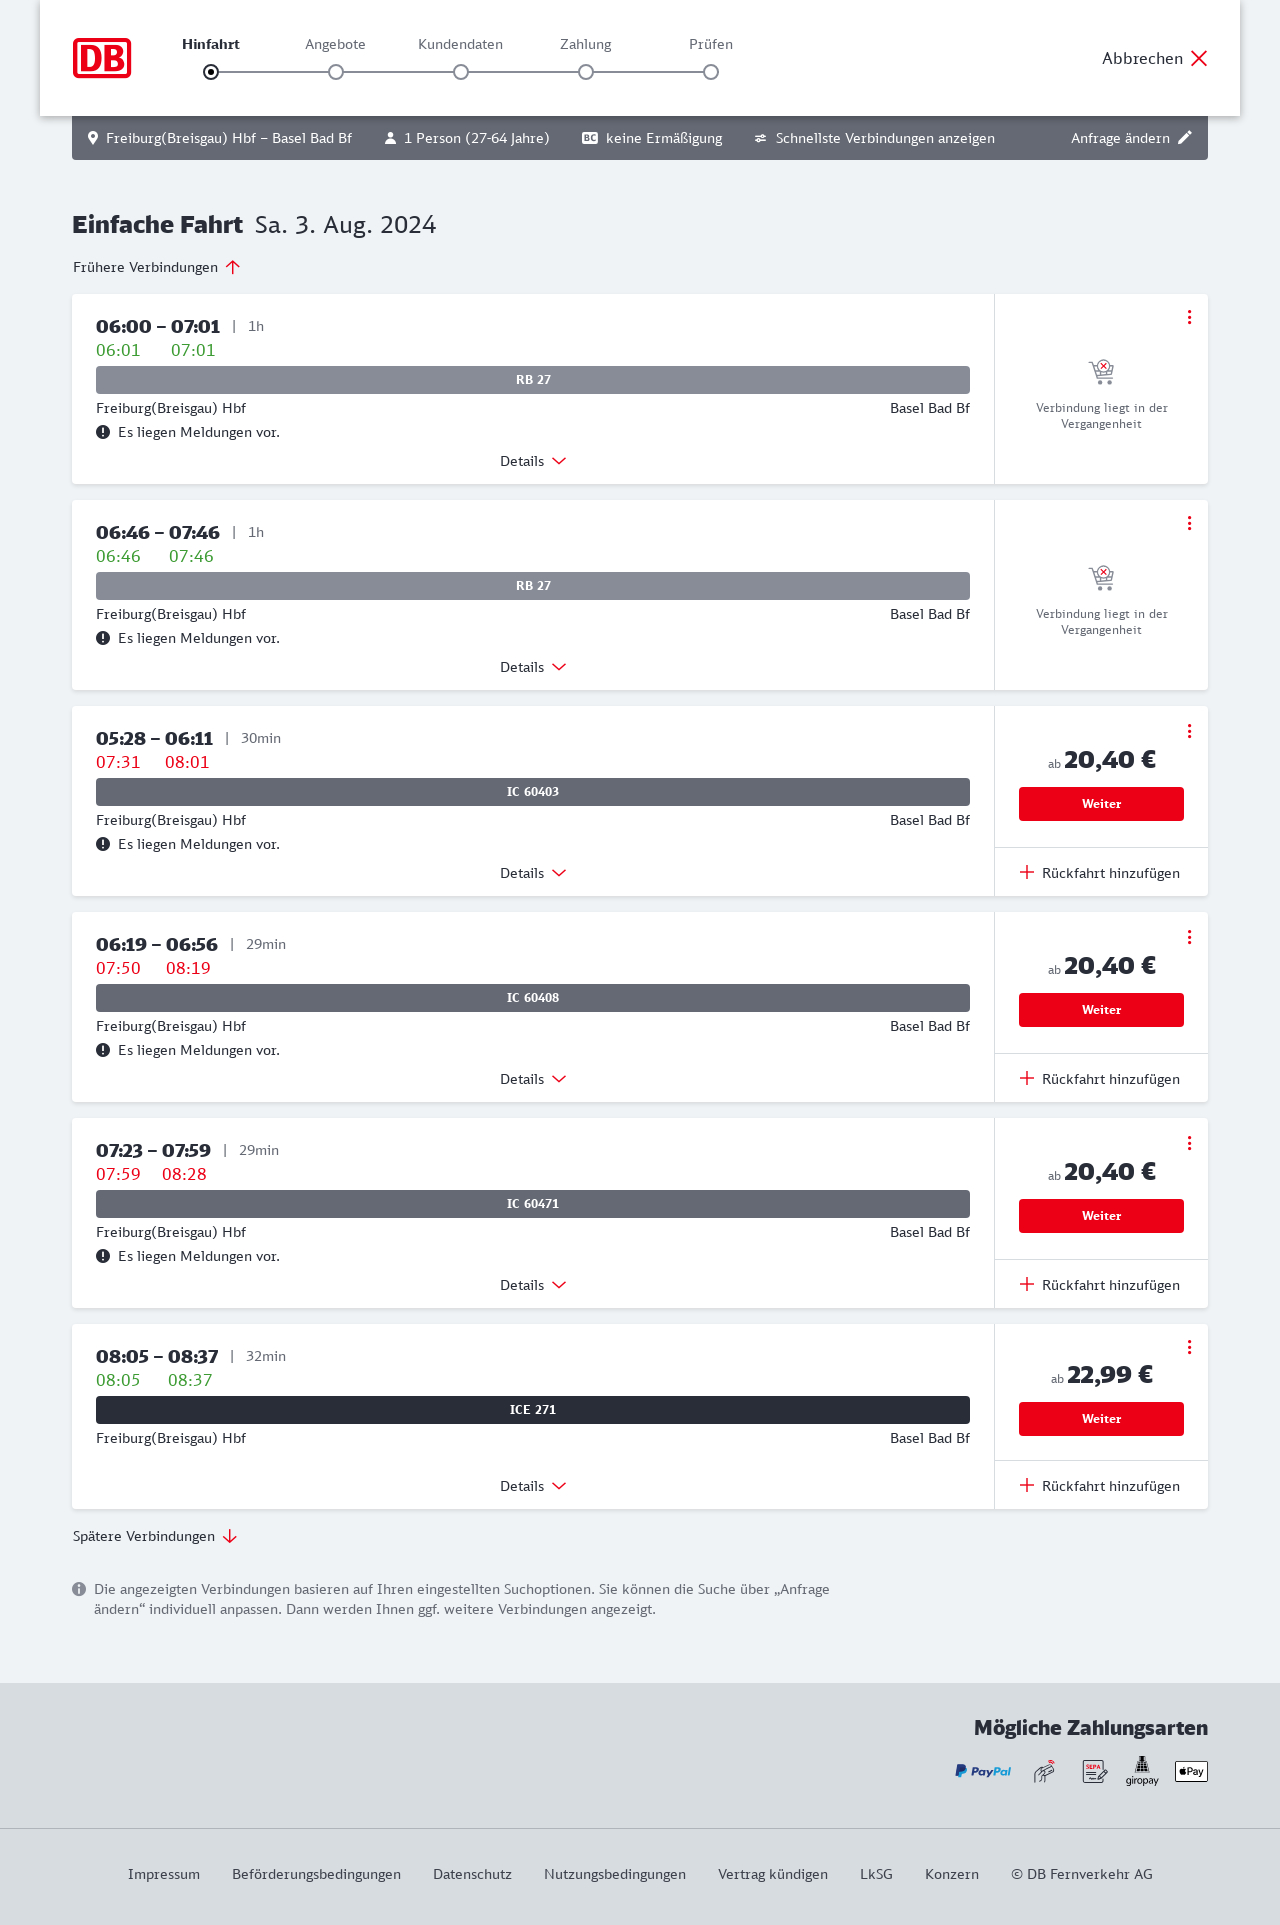Click the Abbrechen close X icon
This screenshot has width=1280, height=1925.
pos(1199,58)
